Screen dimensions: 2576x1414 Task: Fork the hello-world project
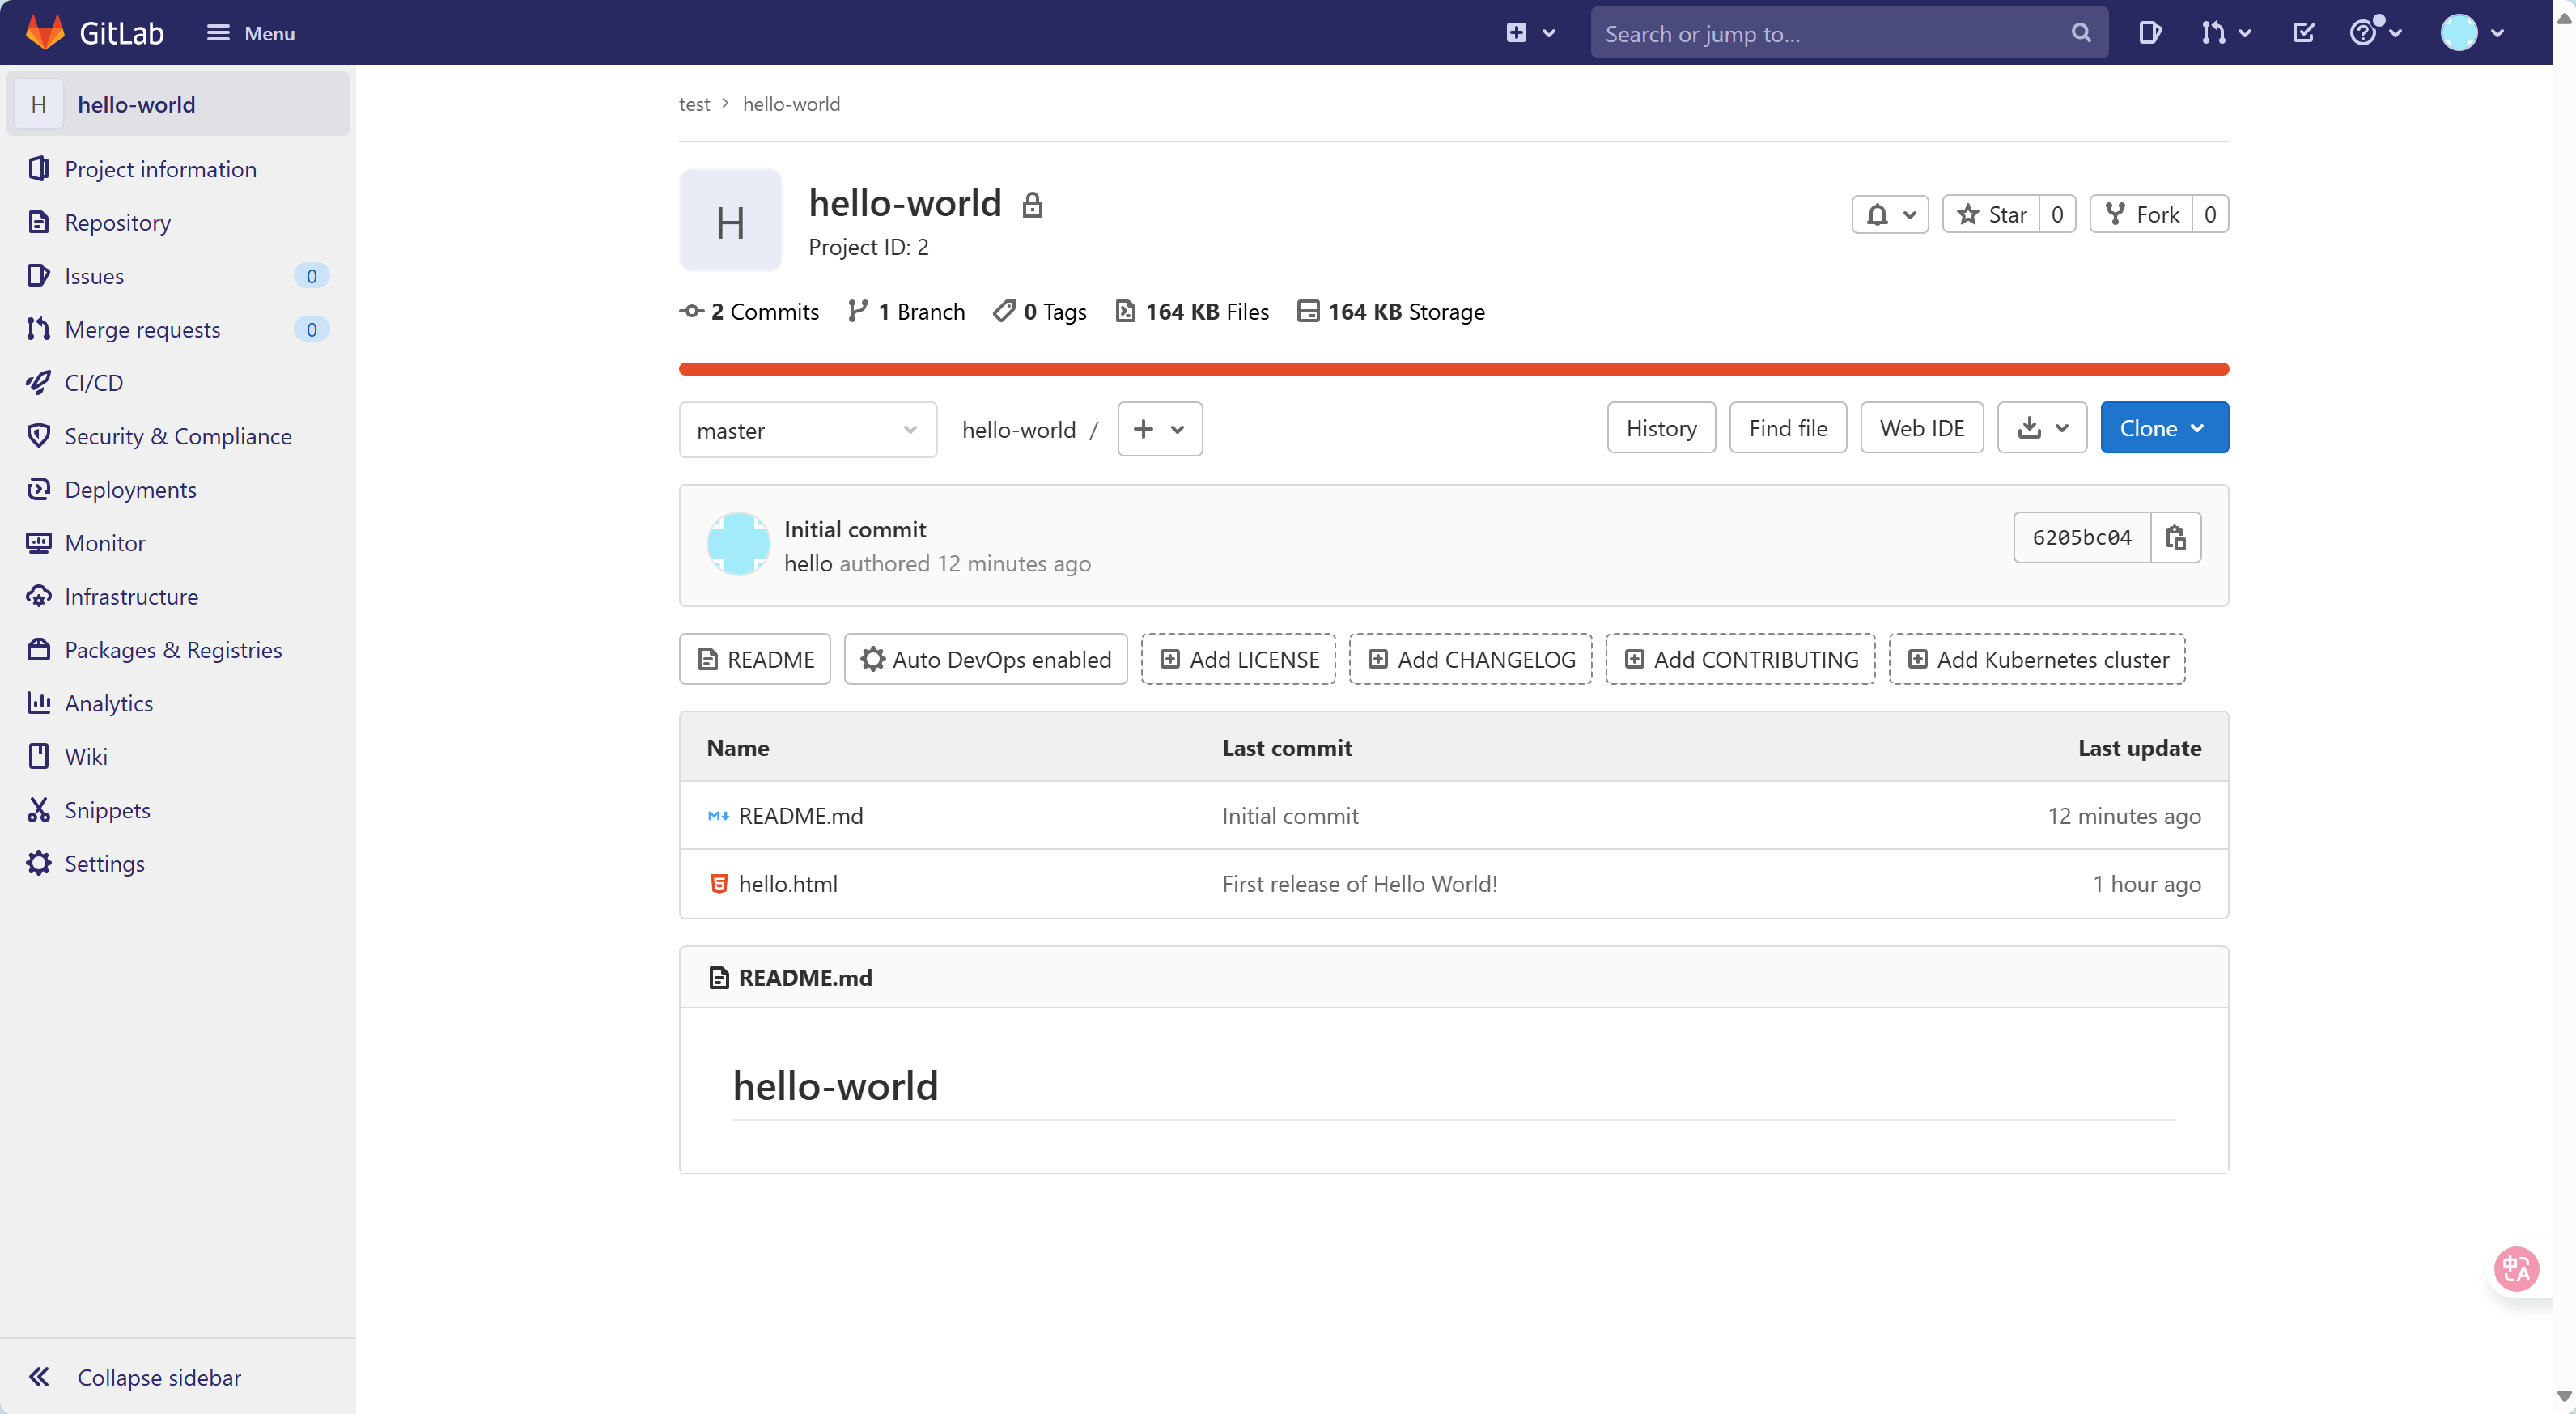2141,214
